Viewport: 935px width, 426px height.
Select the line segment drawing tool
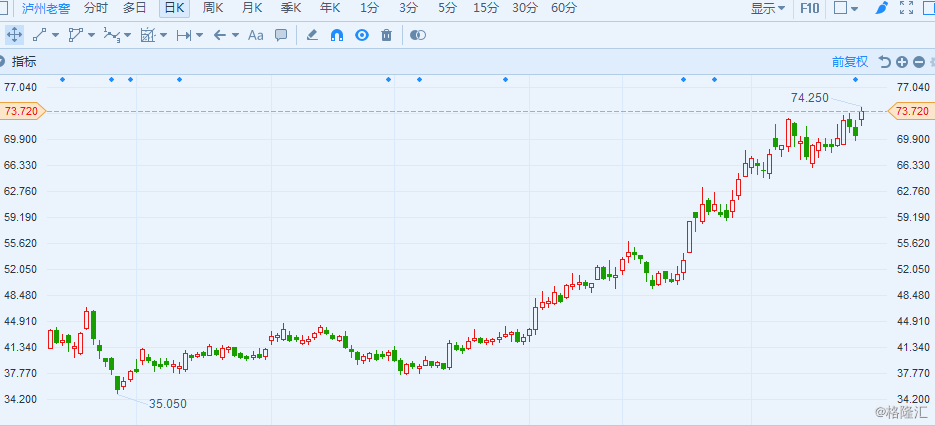coord(39,35)
